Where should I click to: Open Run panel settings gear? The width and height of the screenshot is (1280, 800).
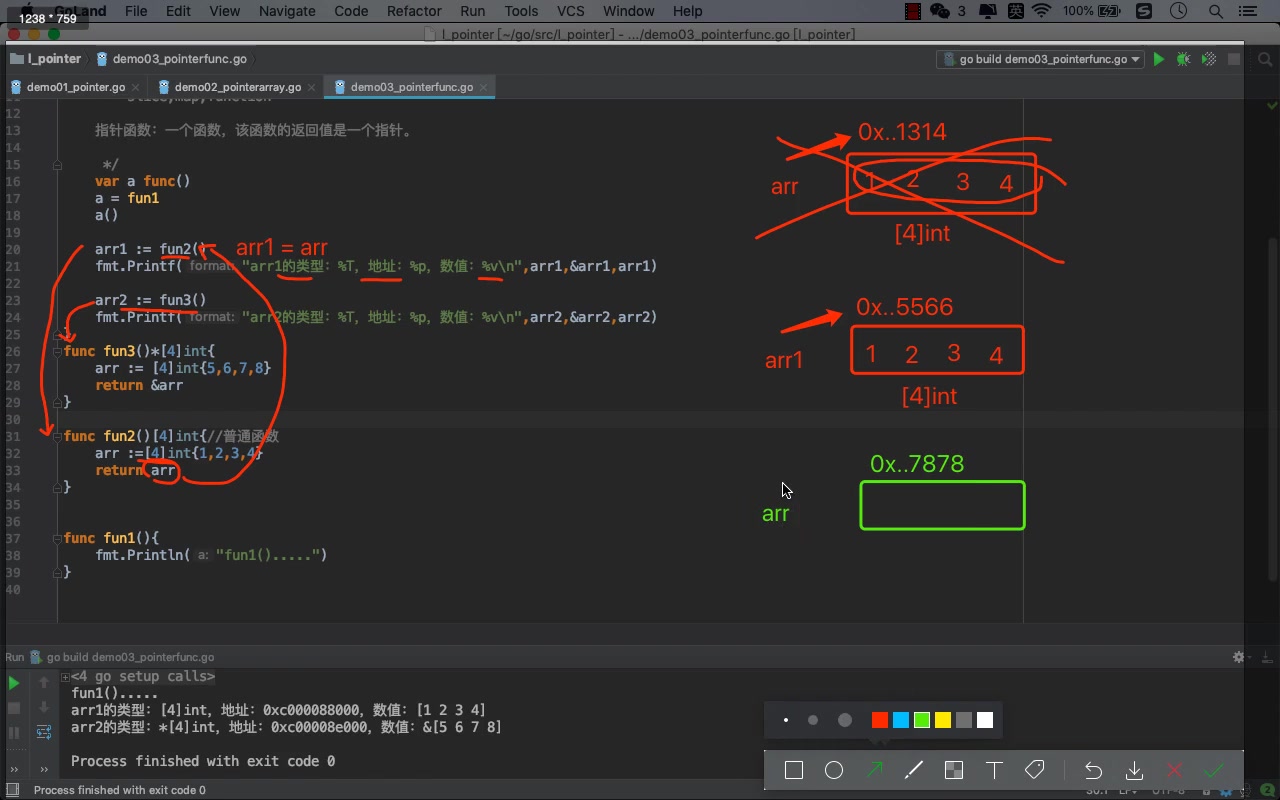[1238, 657]
